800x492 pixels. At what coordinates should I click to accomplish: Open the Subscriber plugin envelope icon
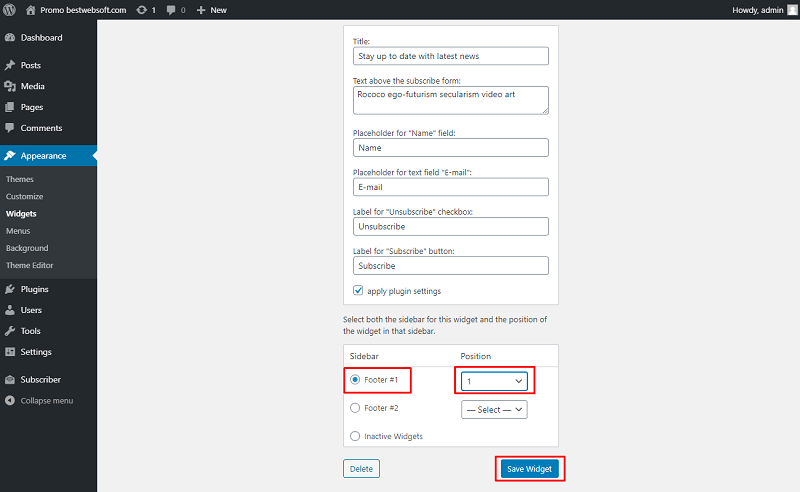pyautogui.click(x=10, y=380)
